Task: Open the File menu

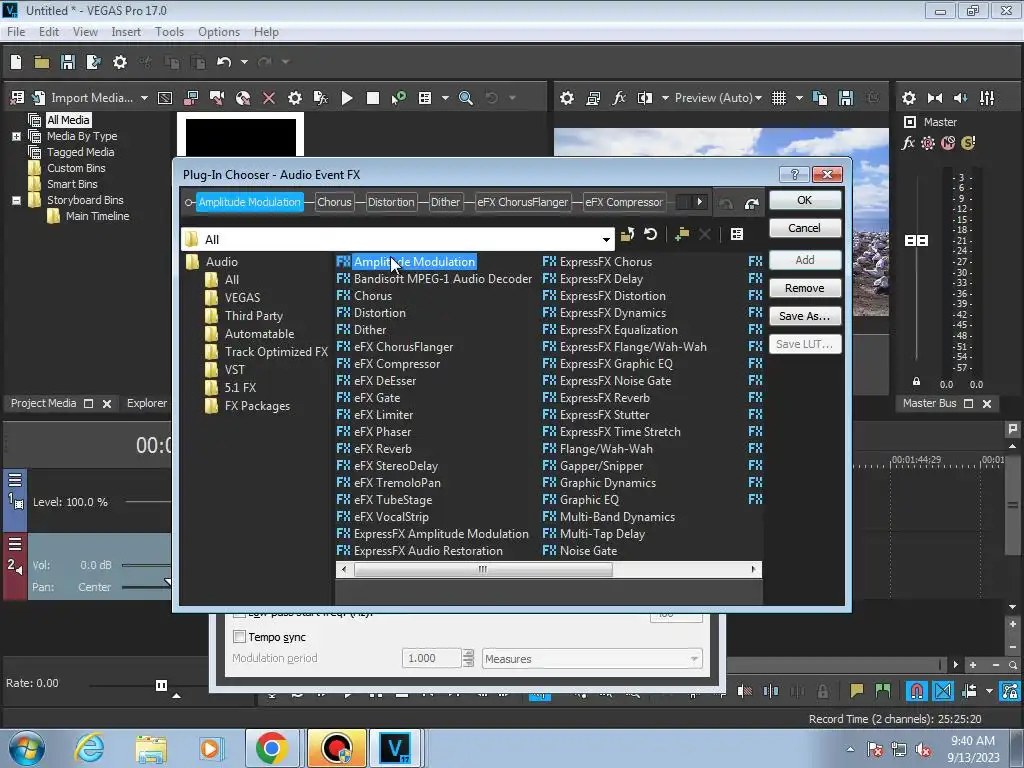Action: point(16,31)
